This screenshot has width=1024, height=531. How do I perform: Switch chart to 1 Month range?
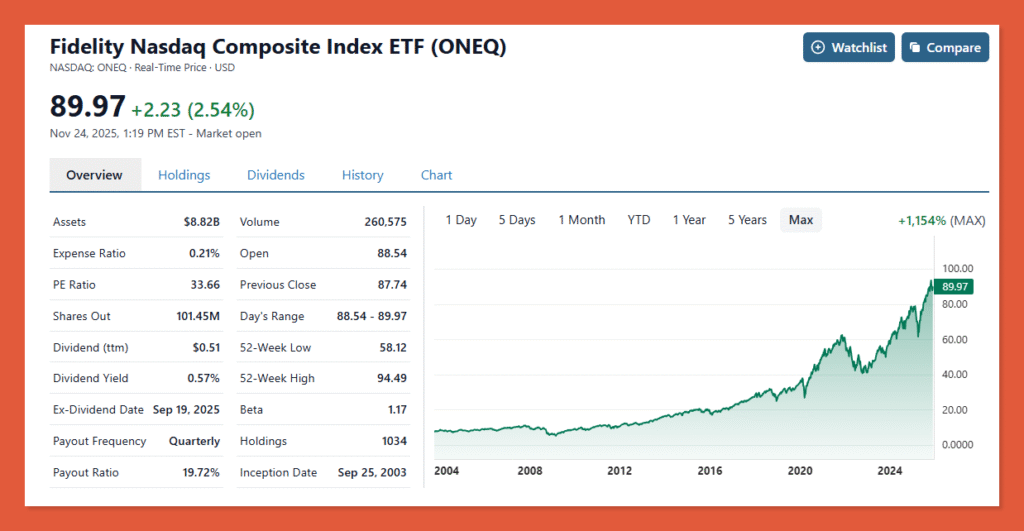pyautogui.click(x=581, y=220)
